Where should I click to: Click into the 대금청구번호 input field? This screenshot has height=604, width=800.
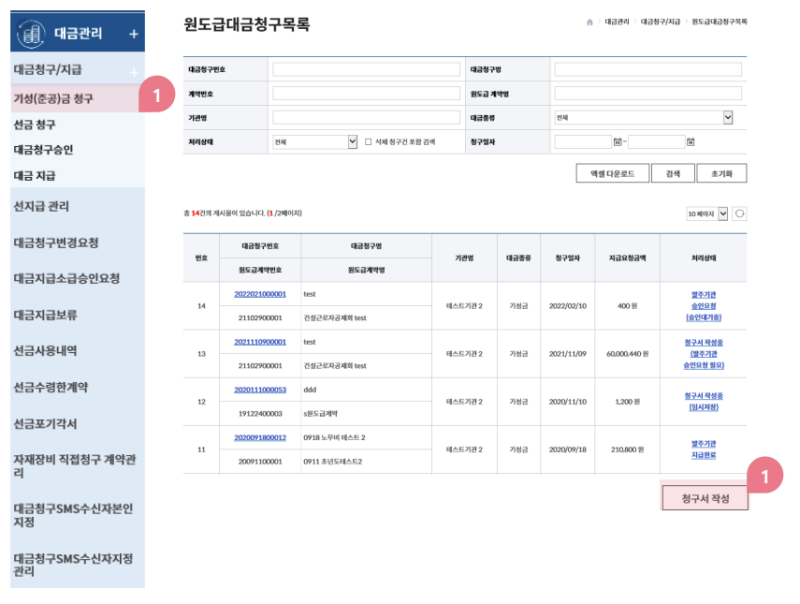tap(366, 69)
